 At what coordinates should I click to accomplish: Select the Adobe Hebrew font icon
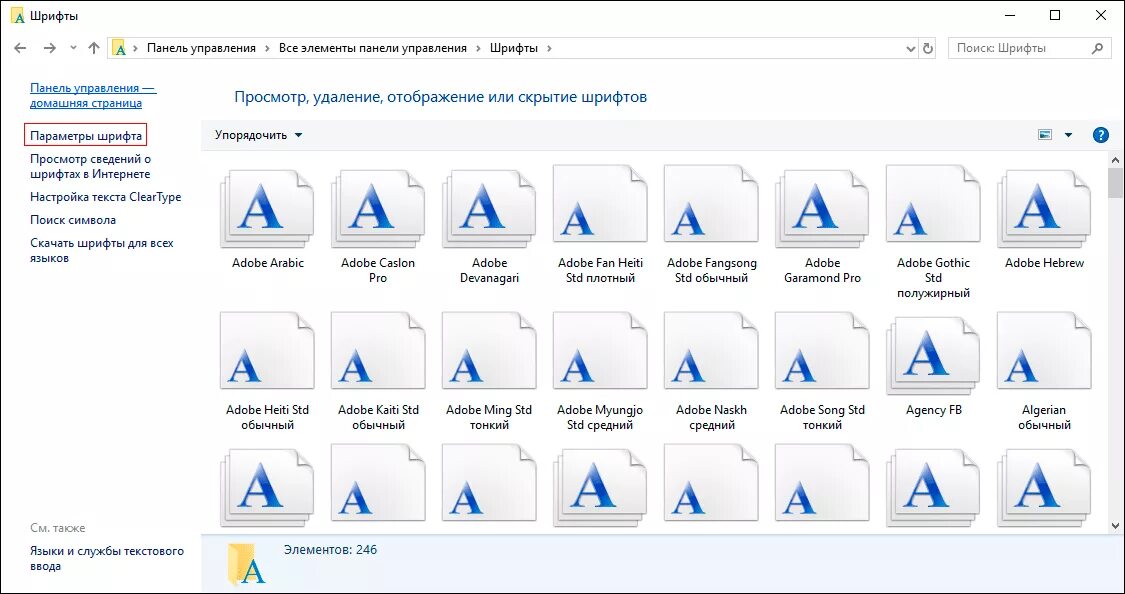click(x=1045, y=208)
